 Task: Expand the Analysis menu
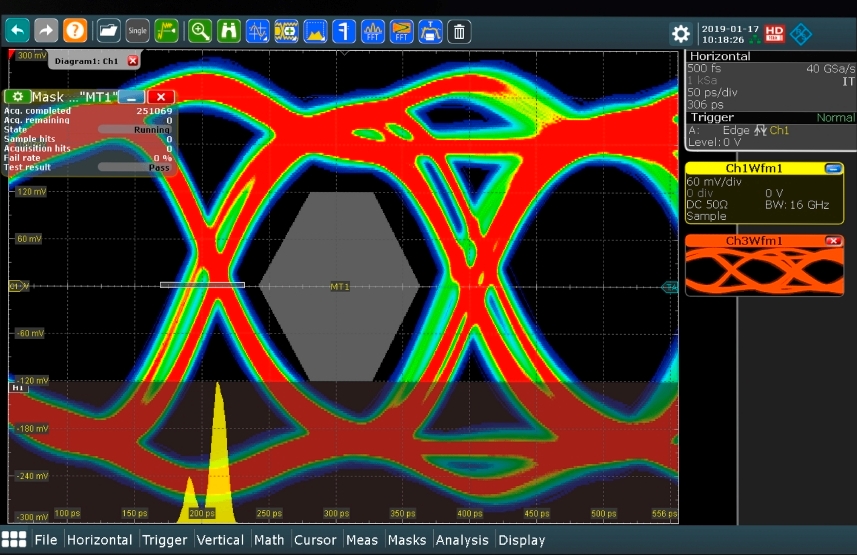[x=462, y=540]
